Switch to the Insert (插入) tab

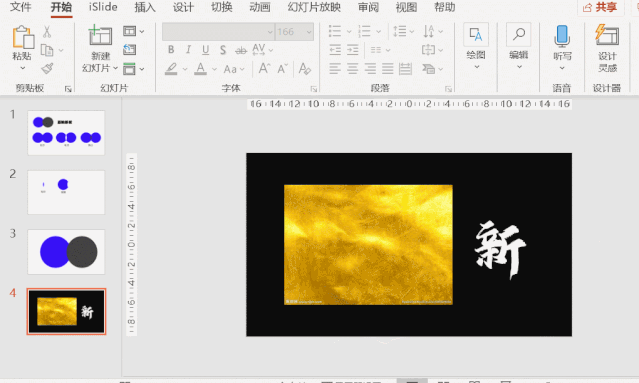click(x=145, y=7)
